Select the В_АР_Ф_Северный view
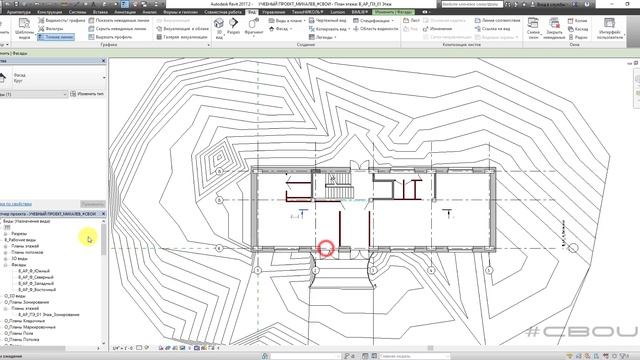Image resolution: width=640 pixels, height=360 pixels. (36, 277)
